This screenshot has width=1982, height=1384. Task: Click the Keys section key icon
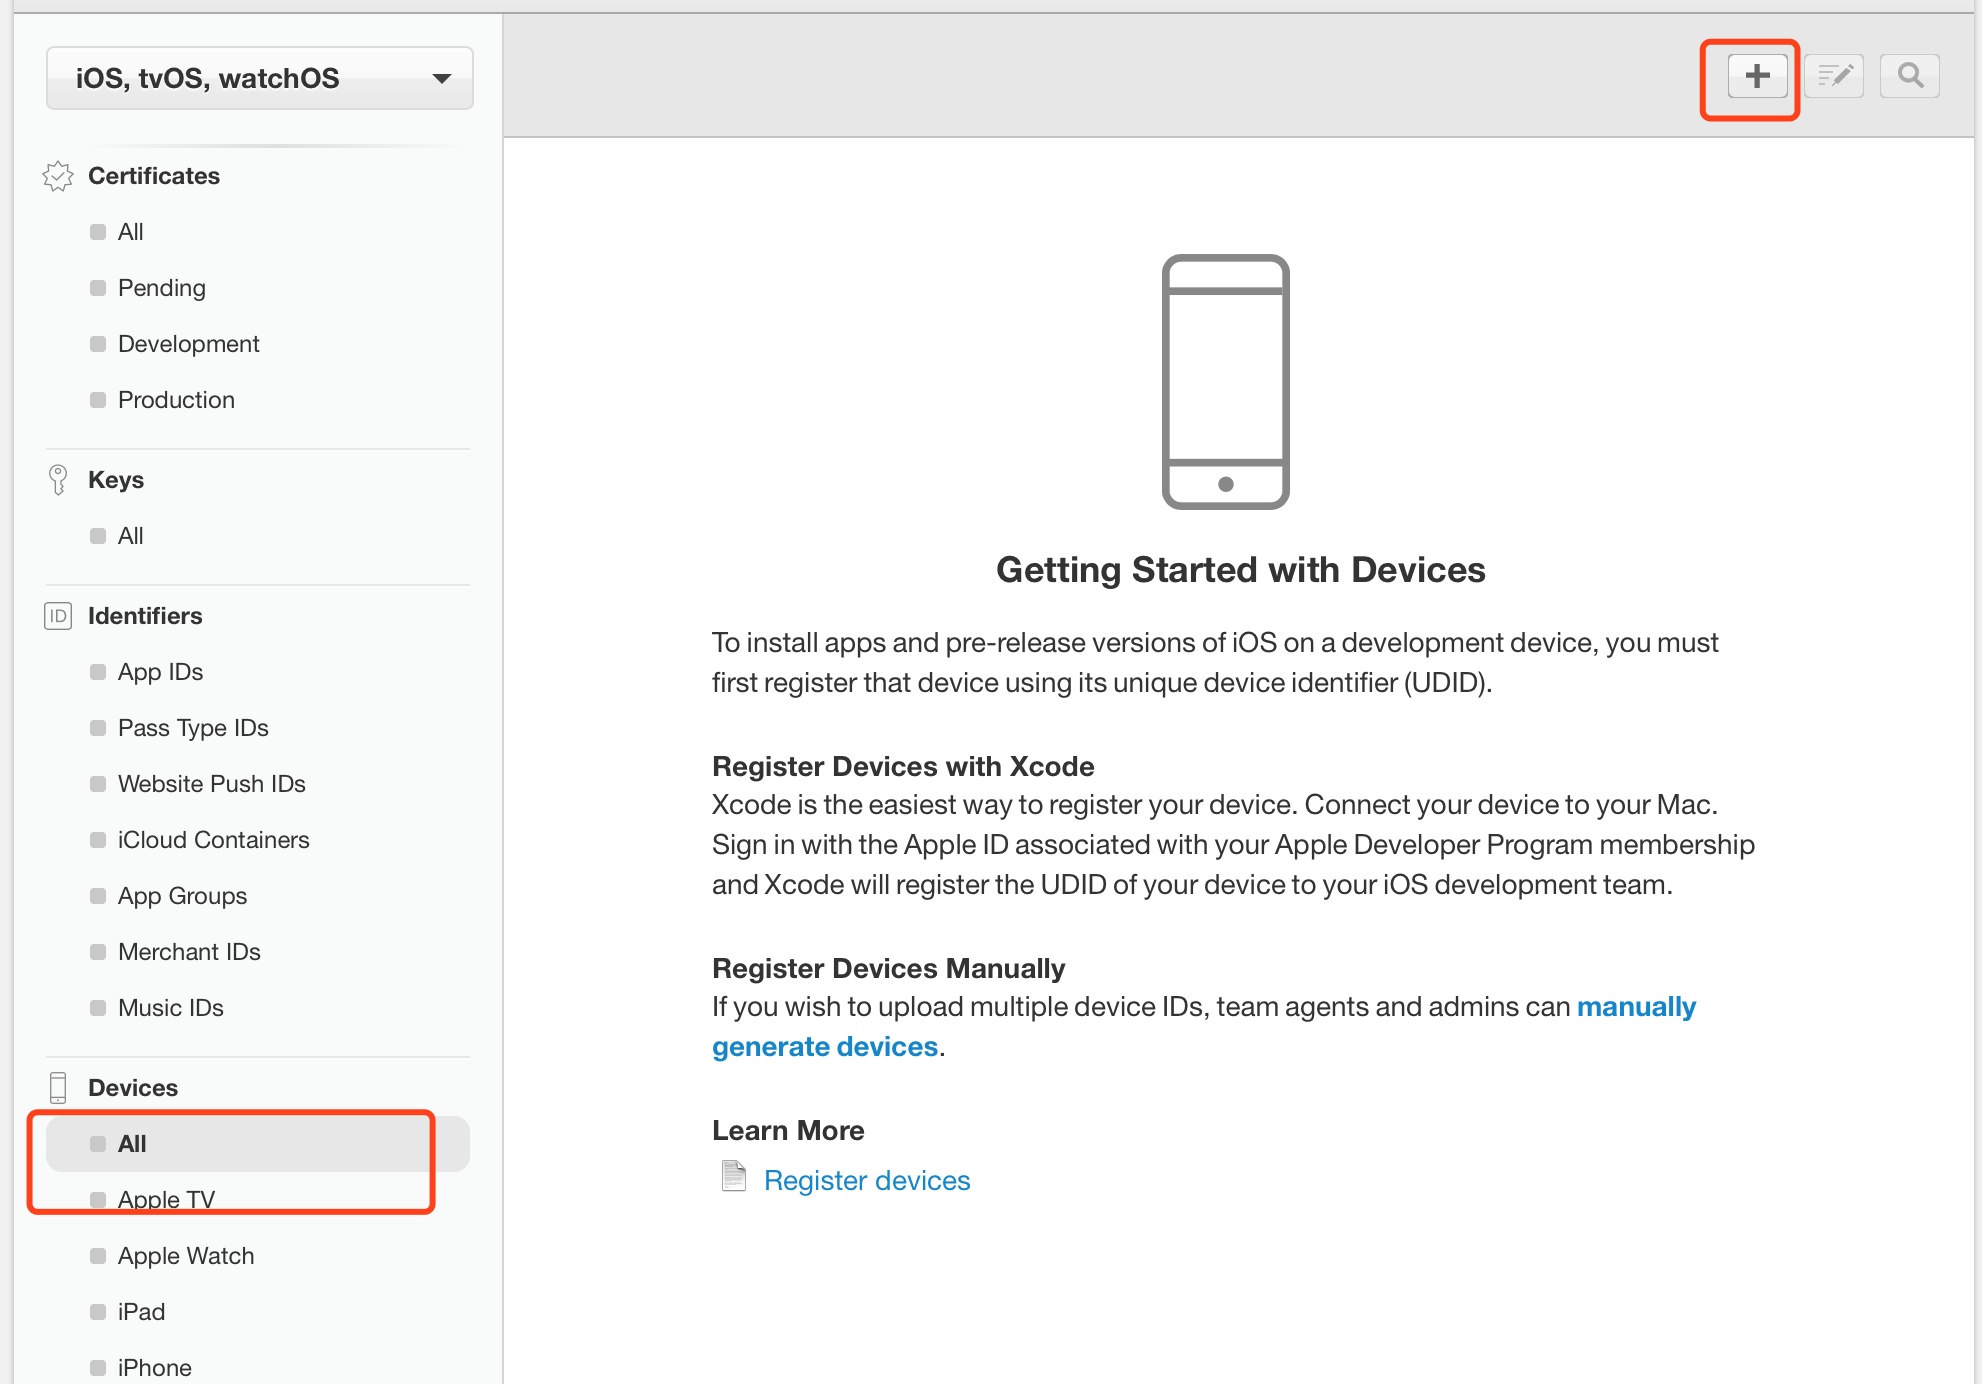pos(58,480)
